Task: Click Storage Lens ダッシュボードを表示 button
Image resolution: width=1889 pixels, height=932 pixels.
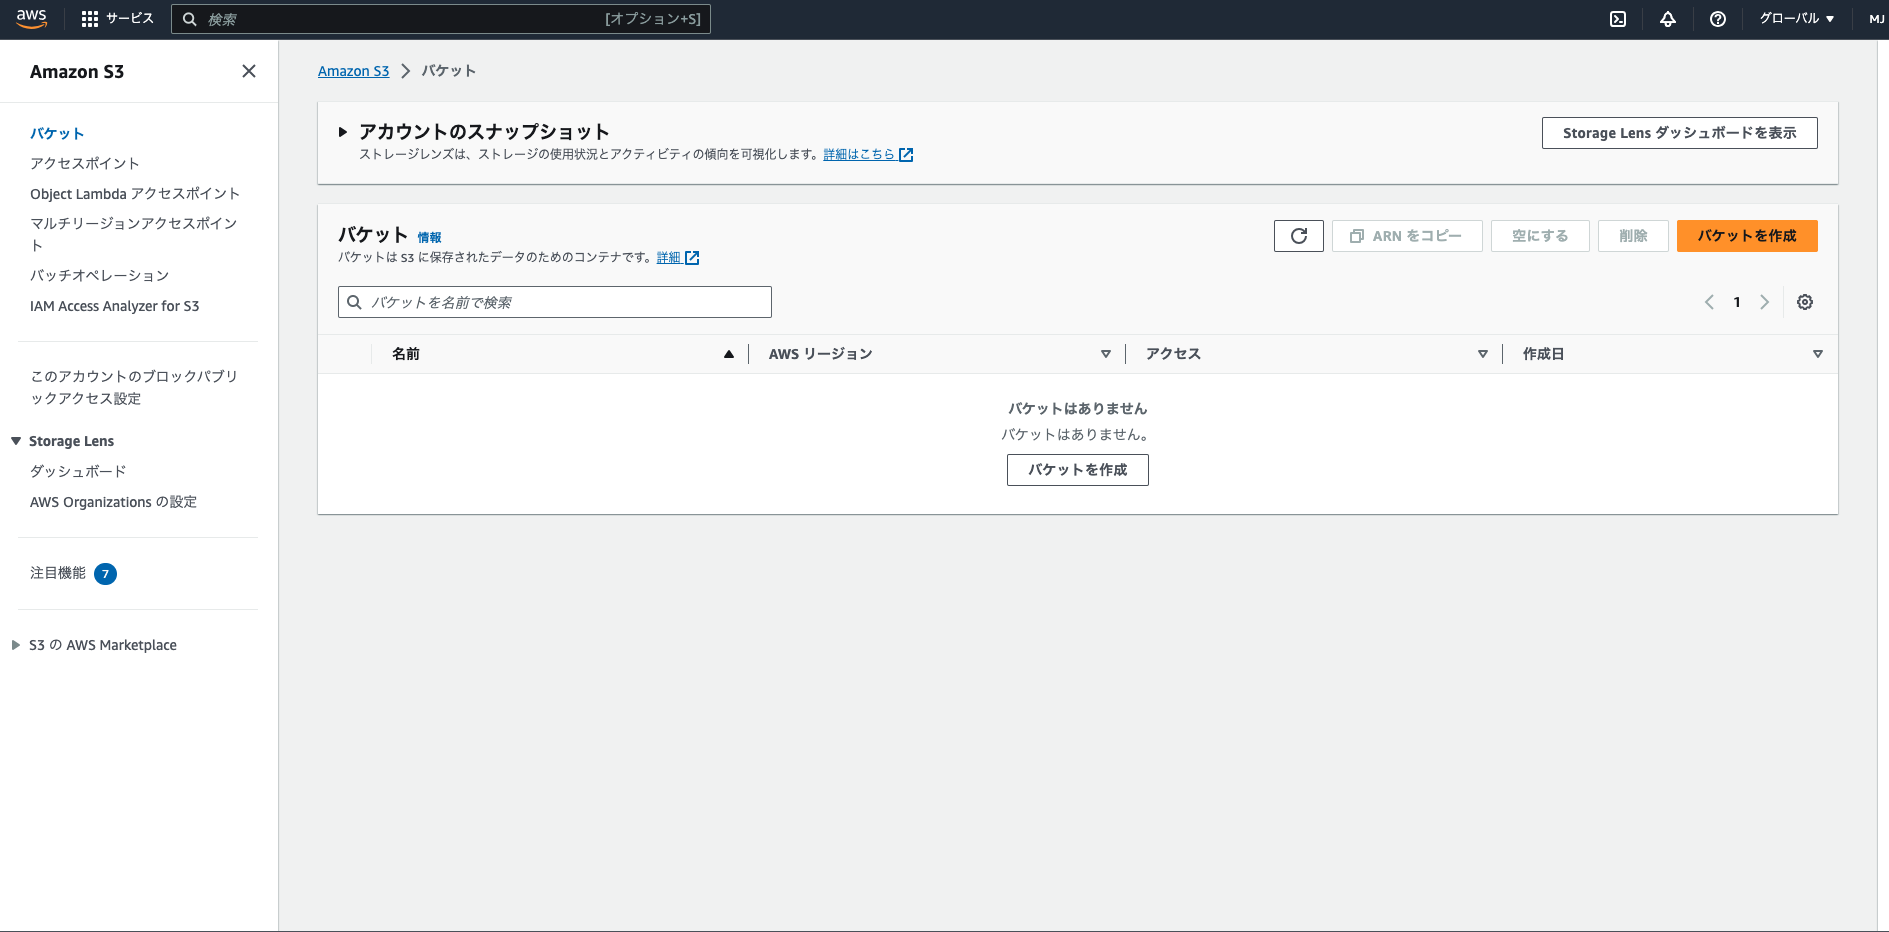Action: [x=1680, y=133]
